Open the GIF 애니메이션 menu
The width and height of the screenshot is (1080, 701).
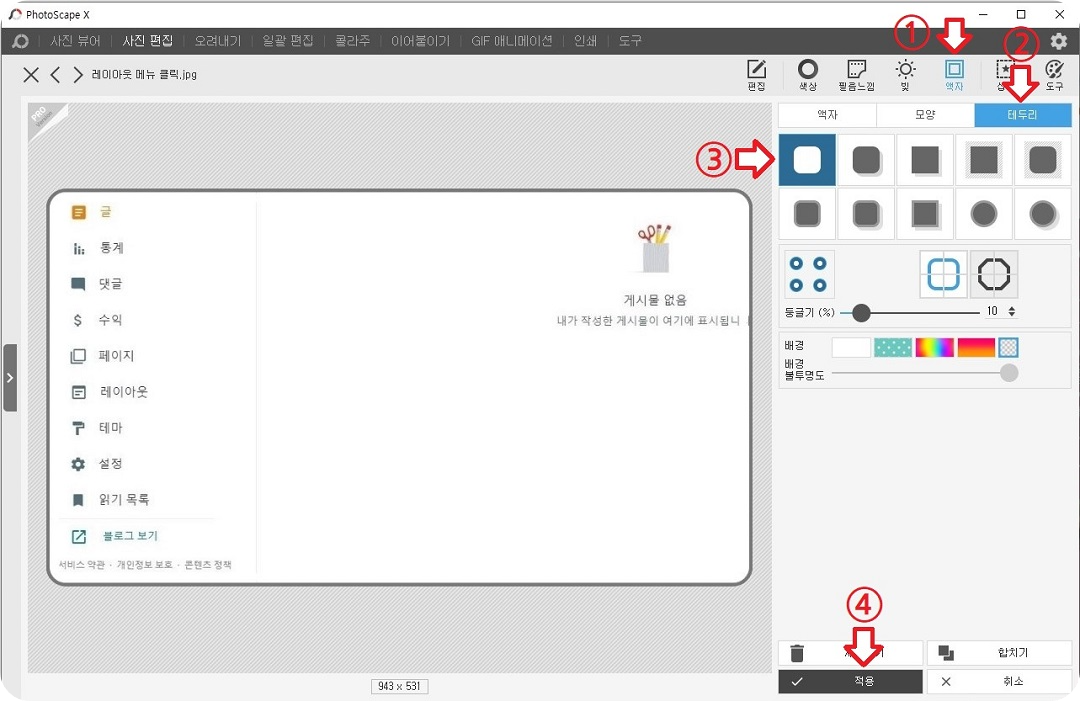click(512, 41)
